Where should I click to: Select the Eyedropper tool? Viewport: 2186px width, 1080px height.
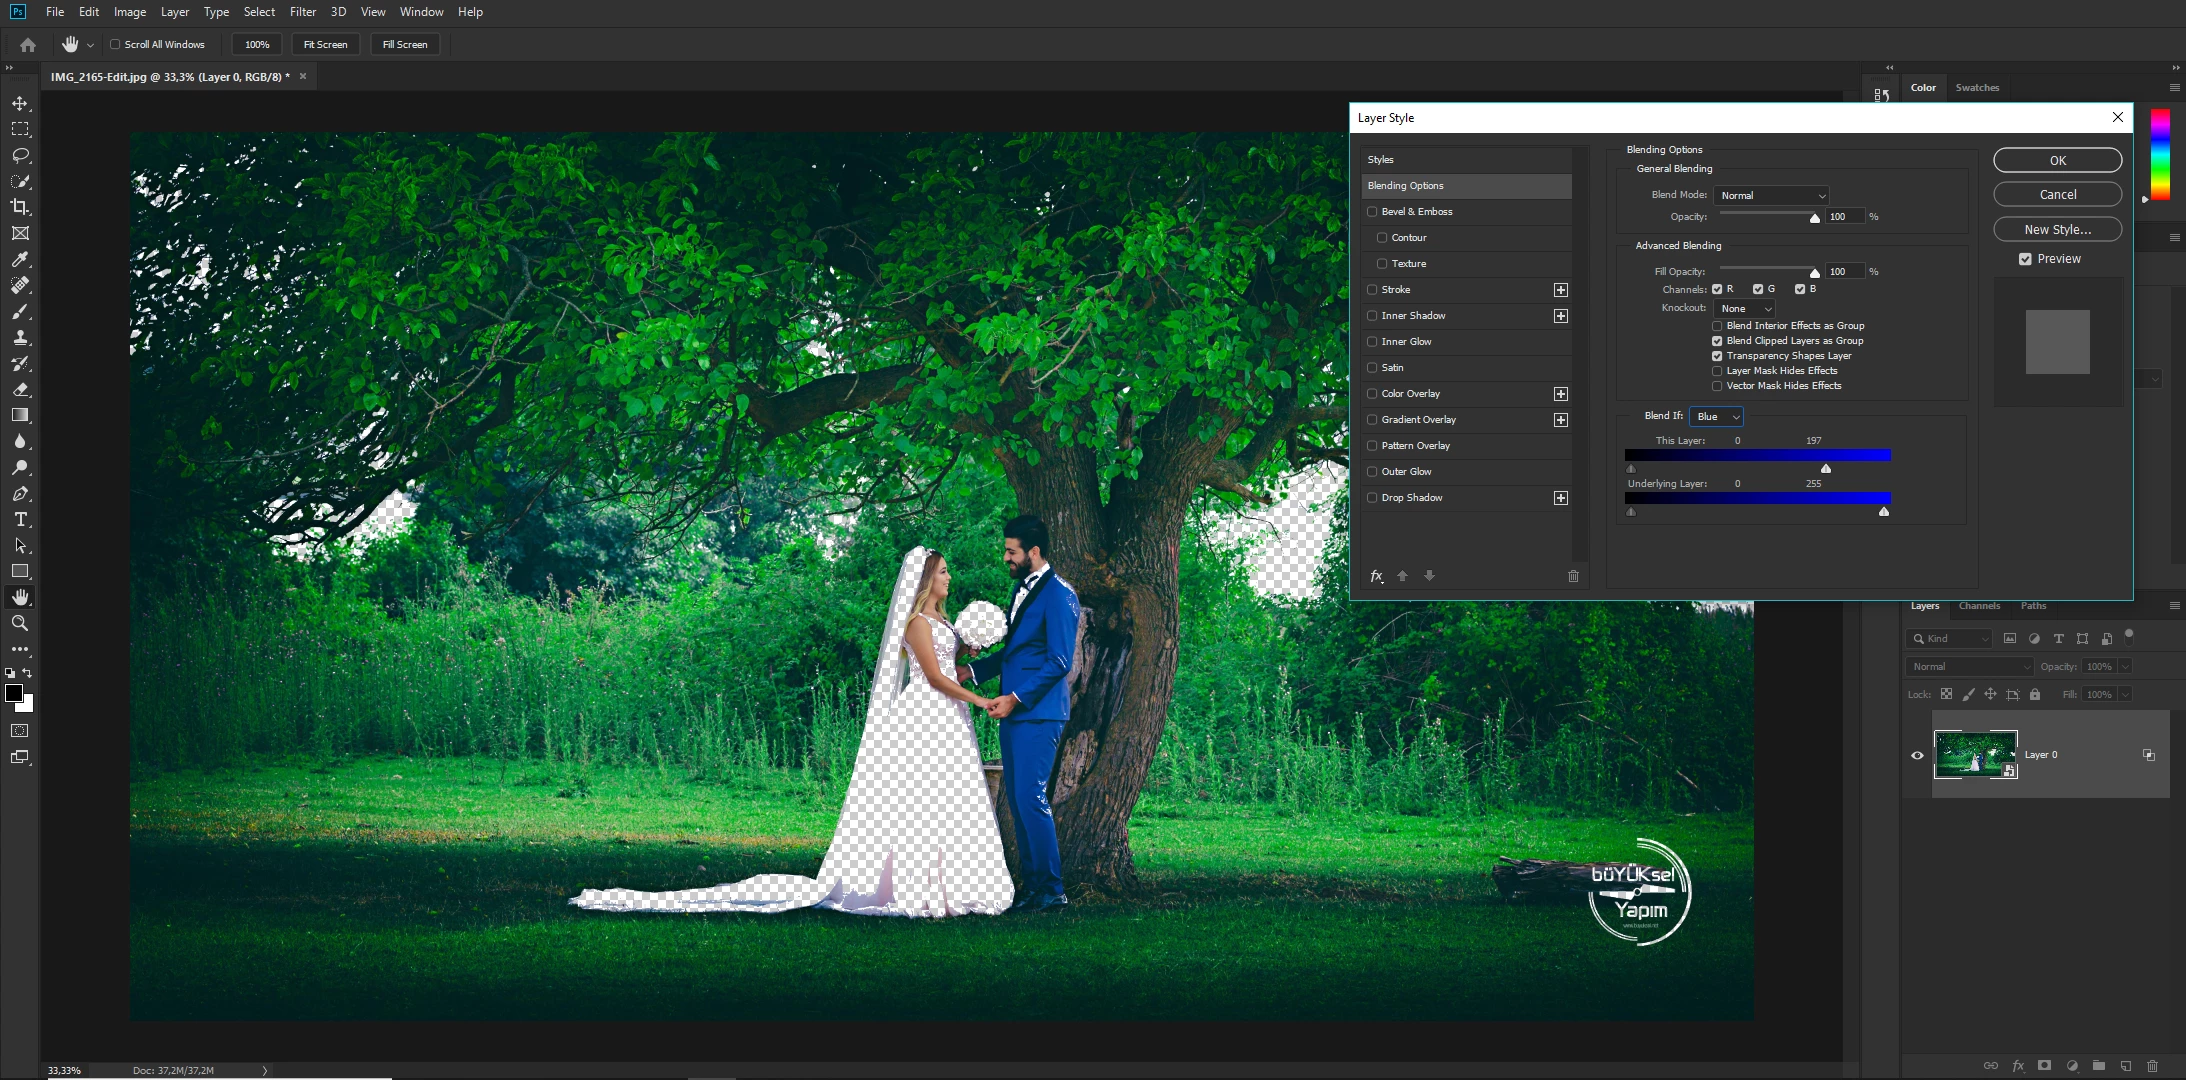(x=20, y=259)
